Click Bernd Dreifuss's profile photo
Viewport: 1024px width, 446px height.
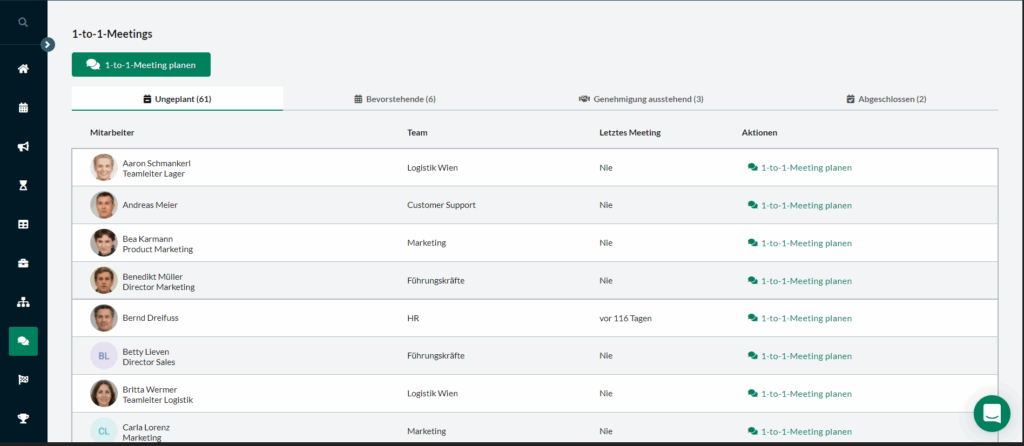pos(104,318)
